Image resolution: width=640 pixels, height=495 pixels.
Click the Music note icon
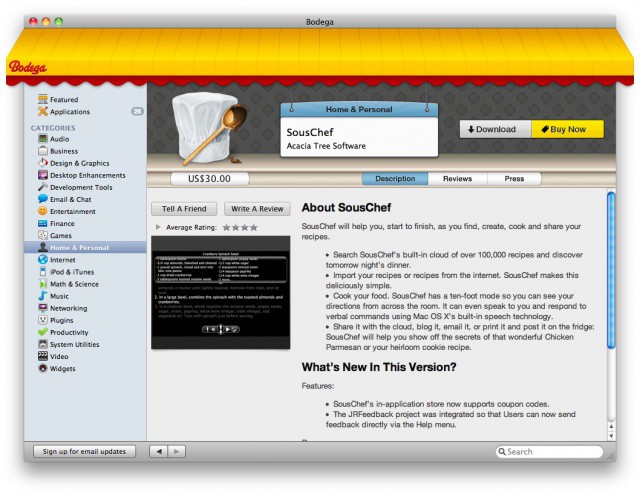[x=43, y=295]
